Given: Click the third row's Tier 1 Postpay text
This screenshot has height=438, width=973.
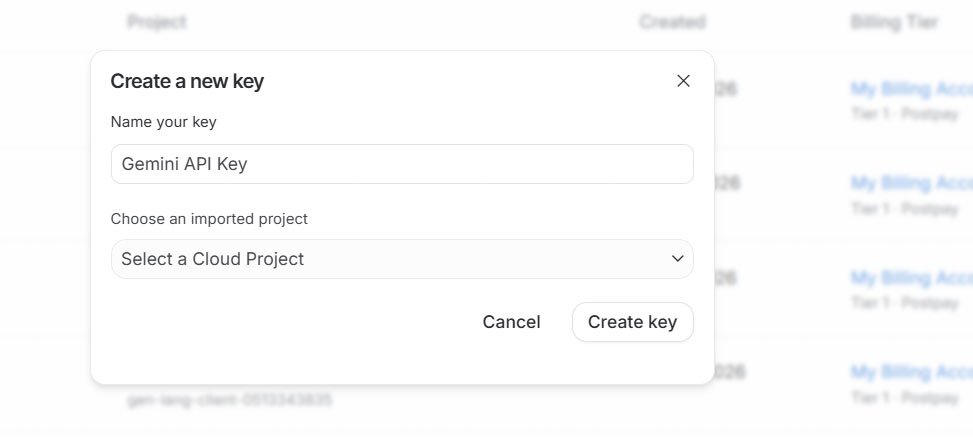Looking at the screenshot, I should [x=904, y=303].
